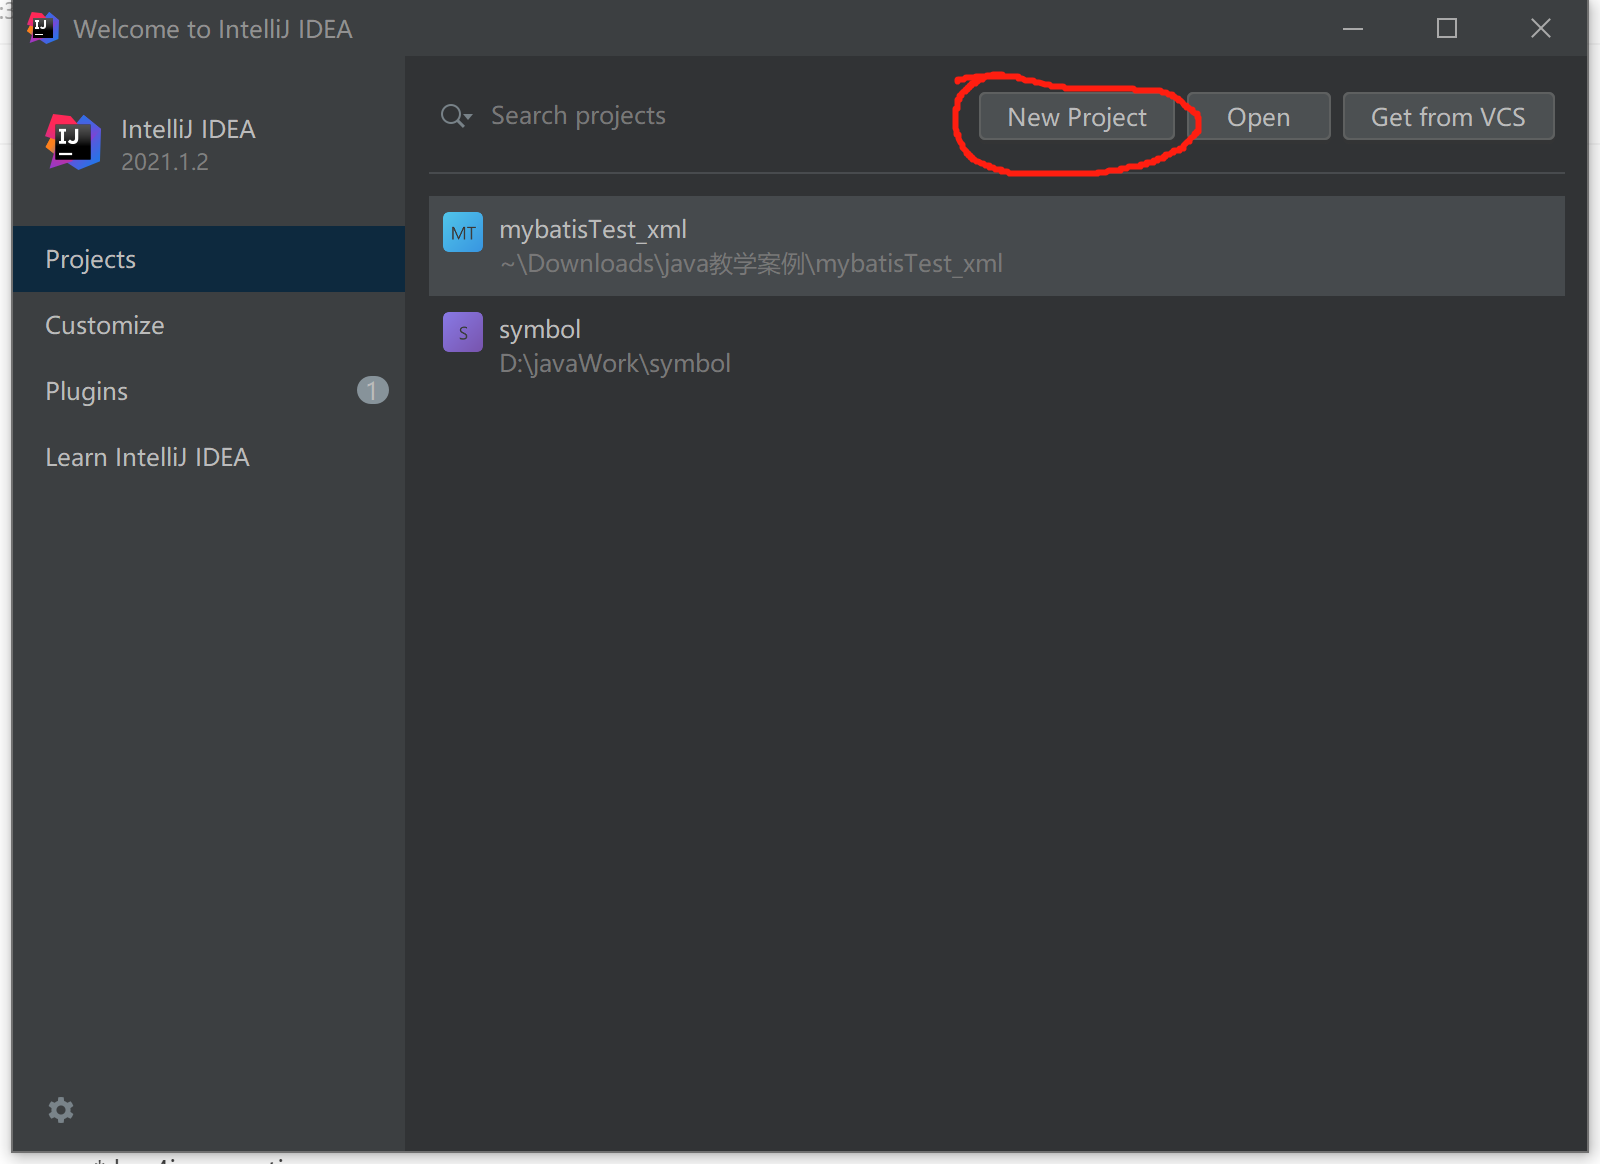Open the search options magnifier dropdown
Image resolution: width=1600 pixels, height=1164 pixels.
[456, 116]
